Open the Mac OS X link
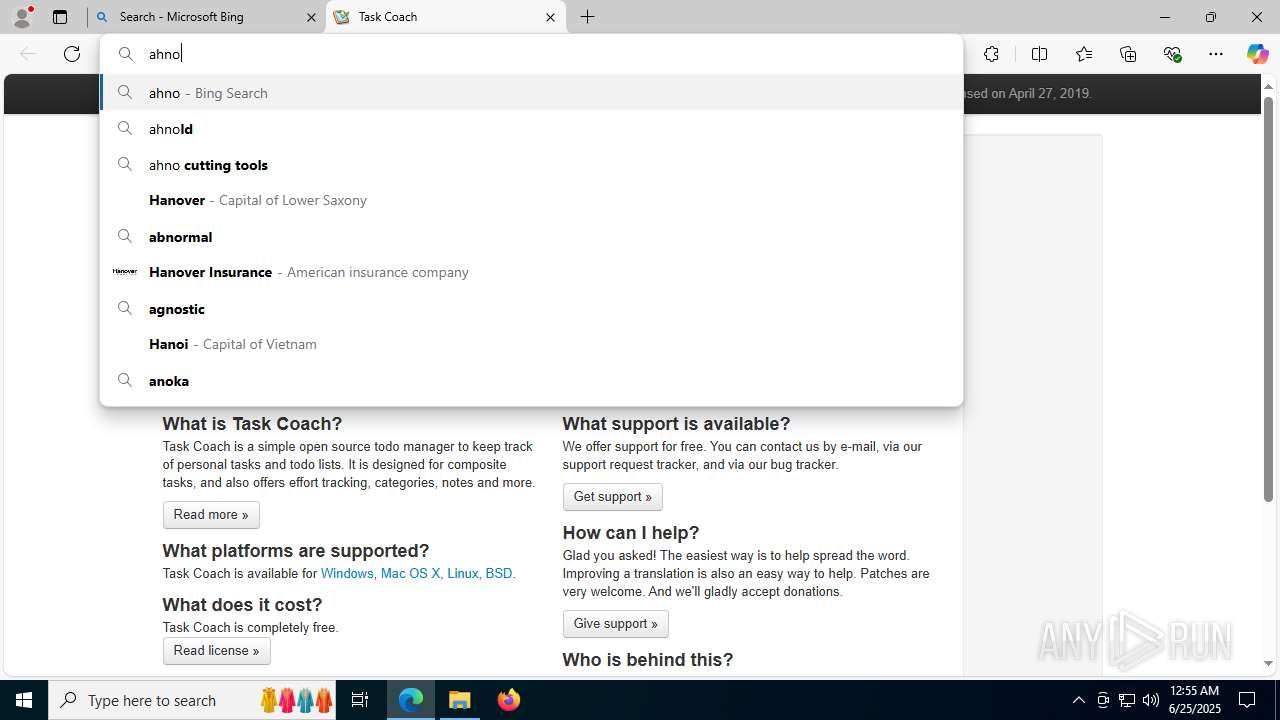 point(410,574)
